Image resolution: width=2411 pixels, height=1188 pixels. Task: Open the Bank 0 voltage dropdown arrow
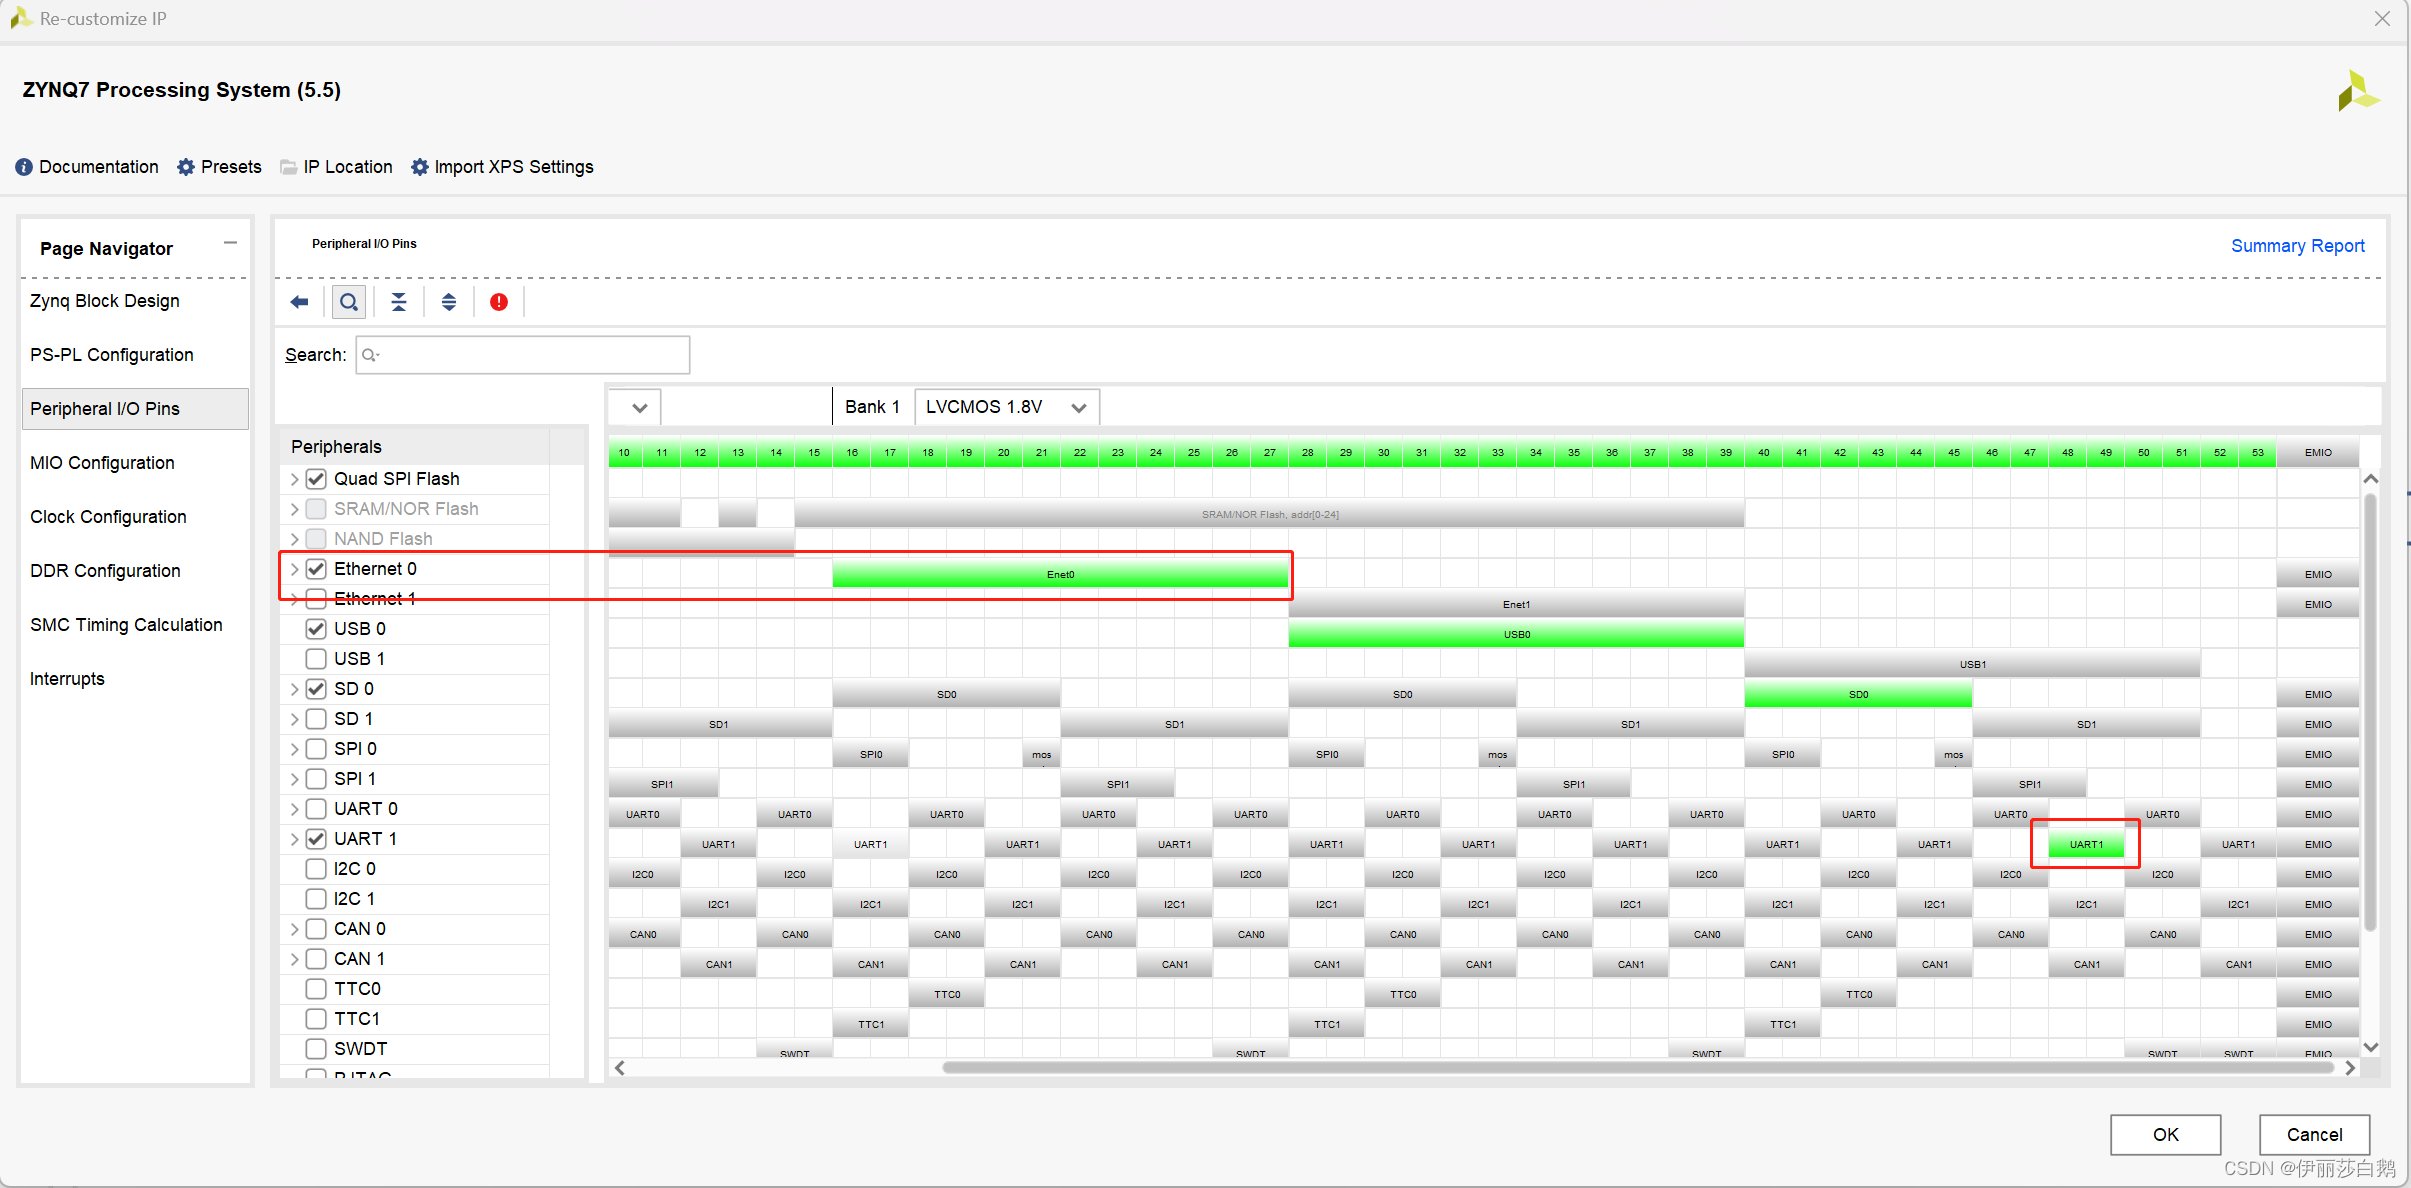coord(640,407)
